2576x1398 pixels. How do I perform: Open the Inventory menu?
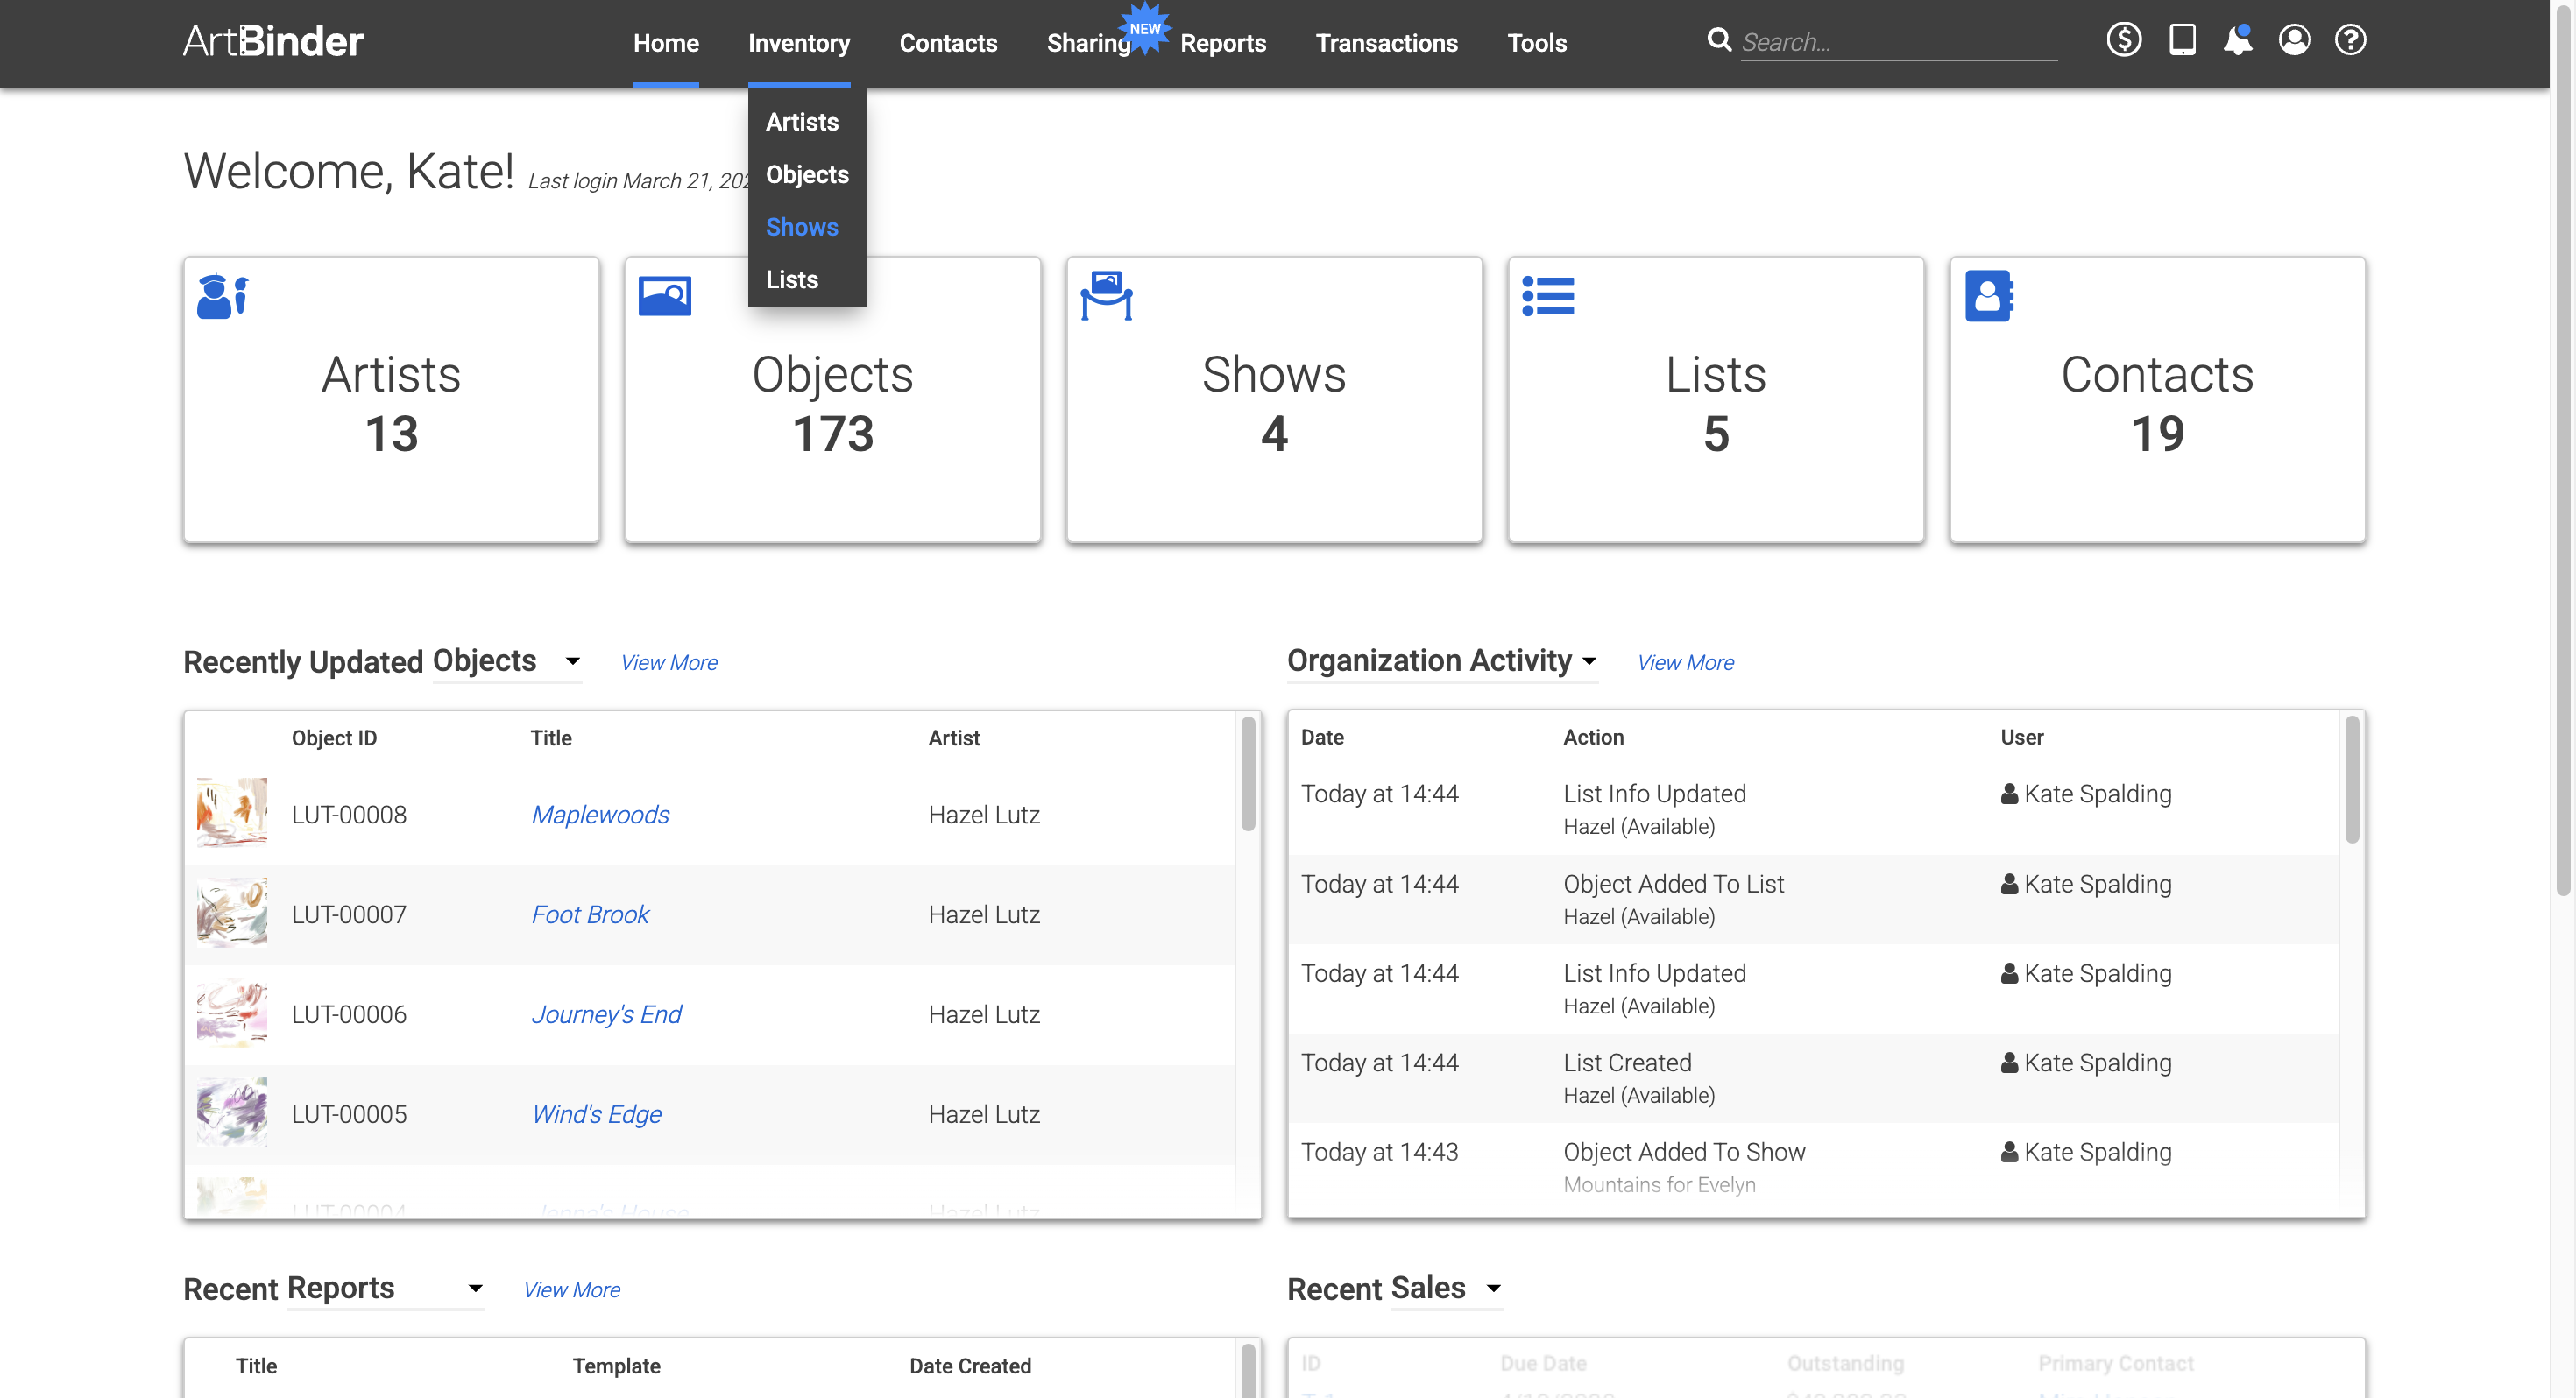pyautogui.click(x=799, y=43)
